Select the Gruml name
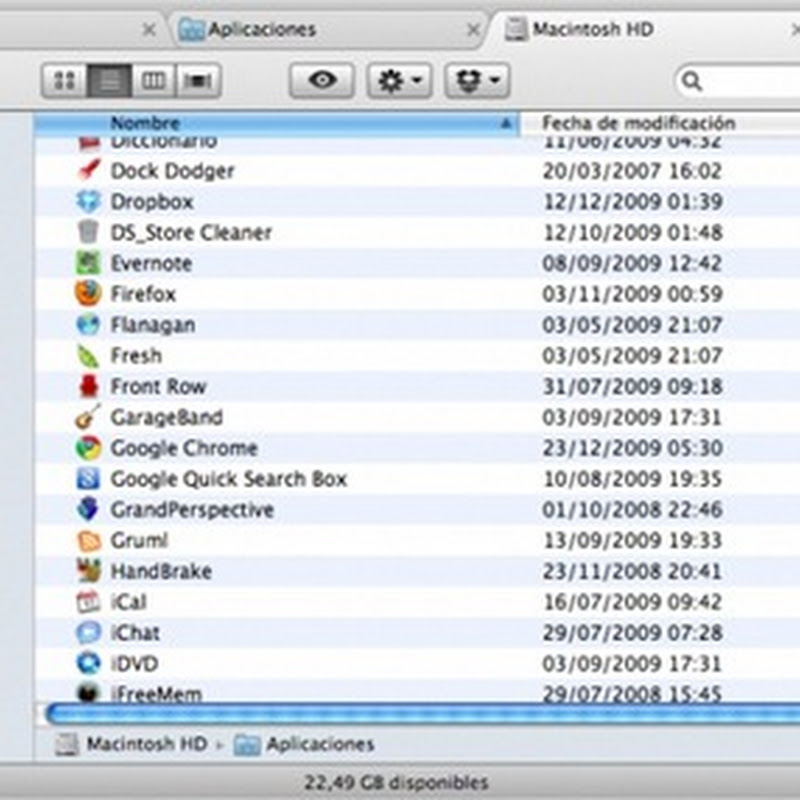This screenshot has height=800, width=800. pyautogui.click(x=139, y=540)
